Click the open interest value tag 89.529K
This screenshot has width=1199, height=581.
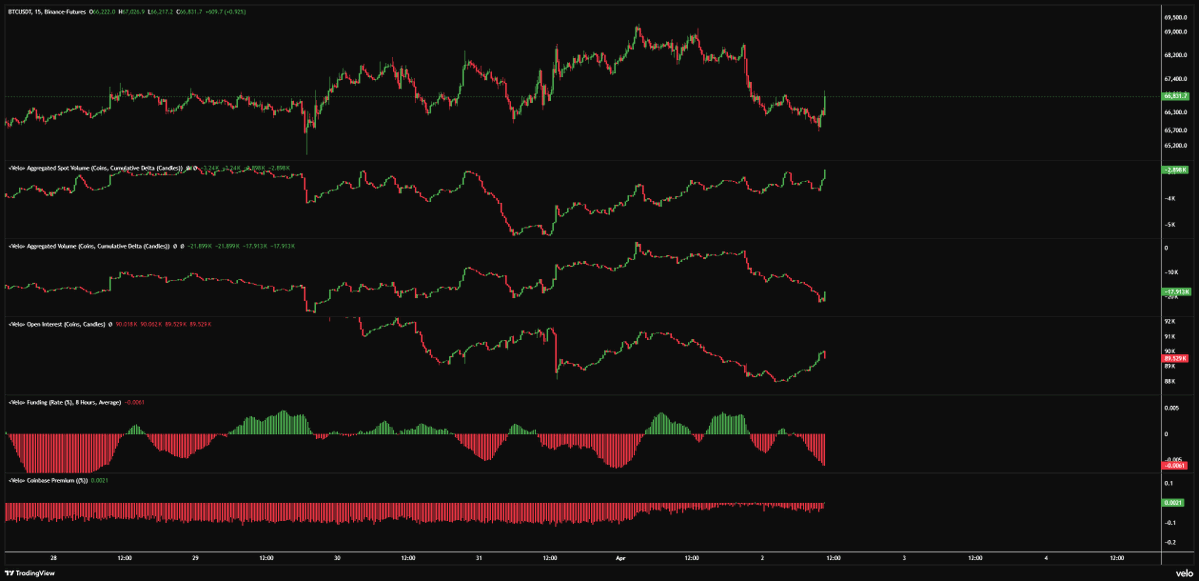[1173, 358]
